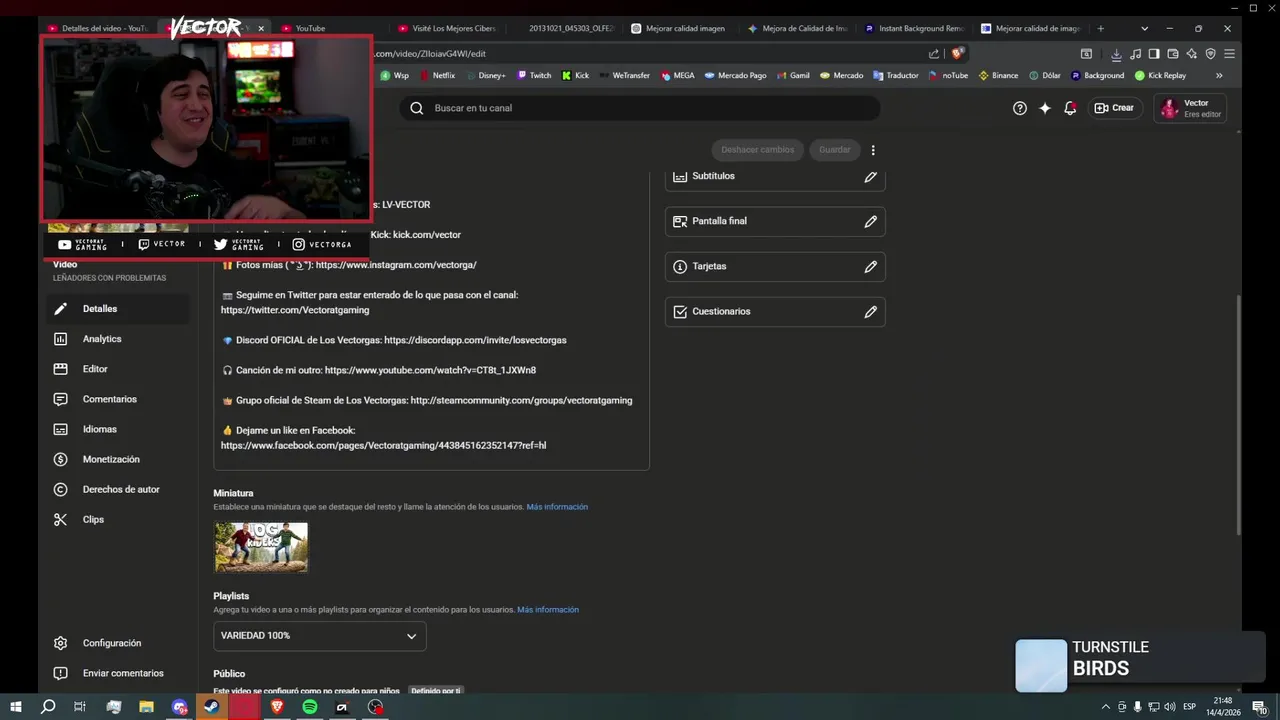
Task: Open the Netflix bookmark
Action: (437, 75)
